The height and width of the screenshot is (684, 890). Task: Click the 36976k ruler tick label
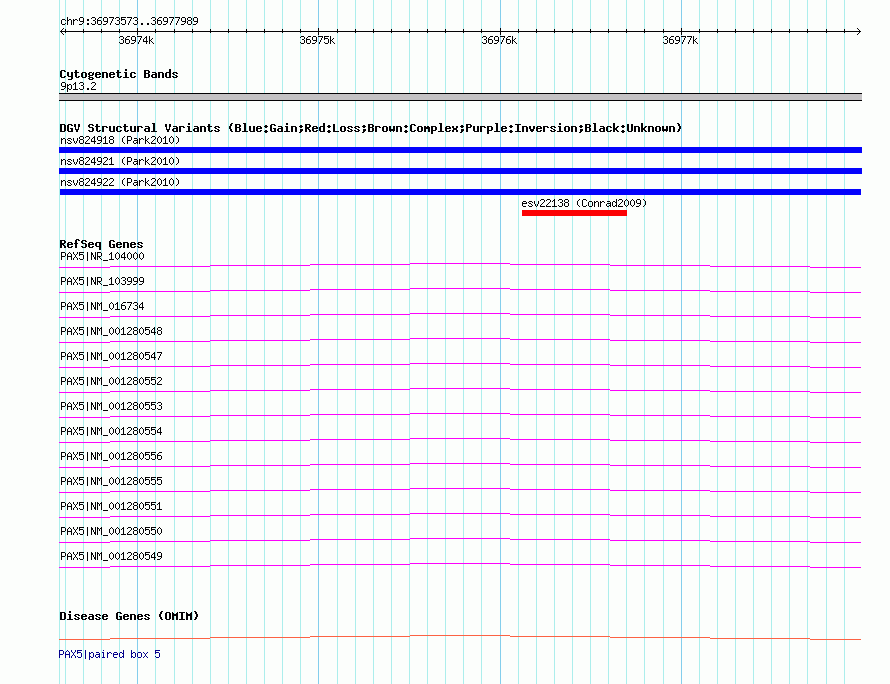coord(499,40)
